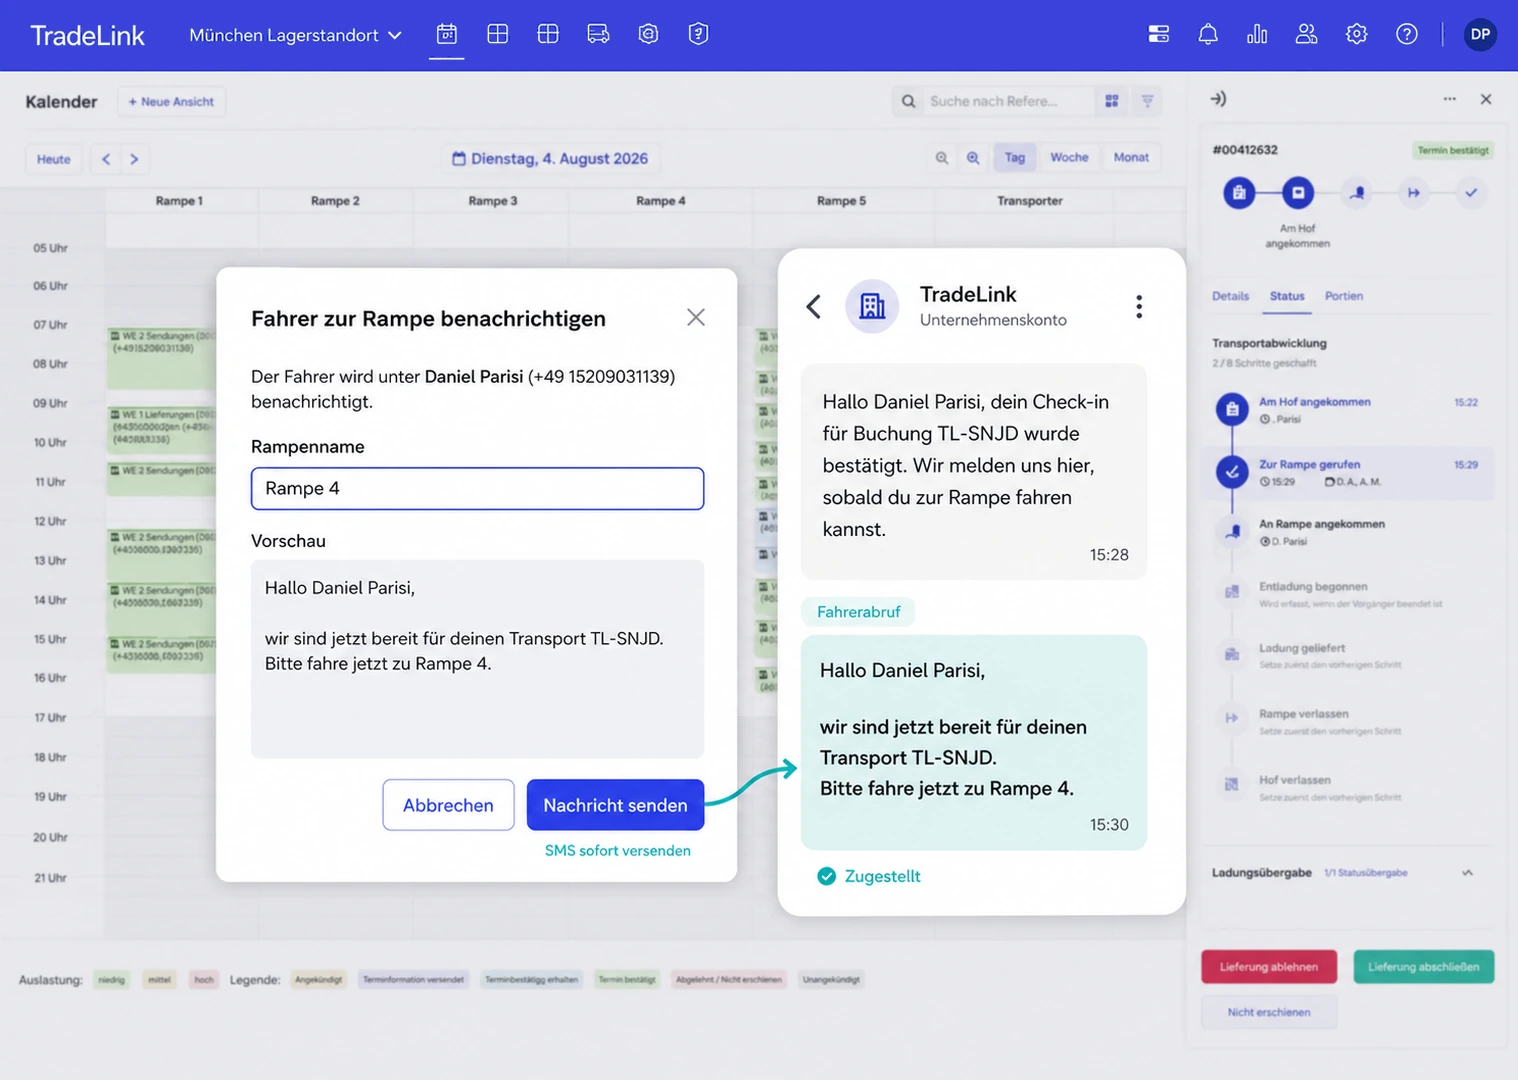This screenshot has width=1518, height=1080.
Task: Switch to Monat calendar view
Action: pos(1131,158)
